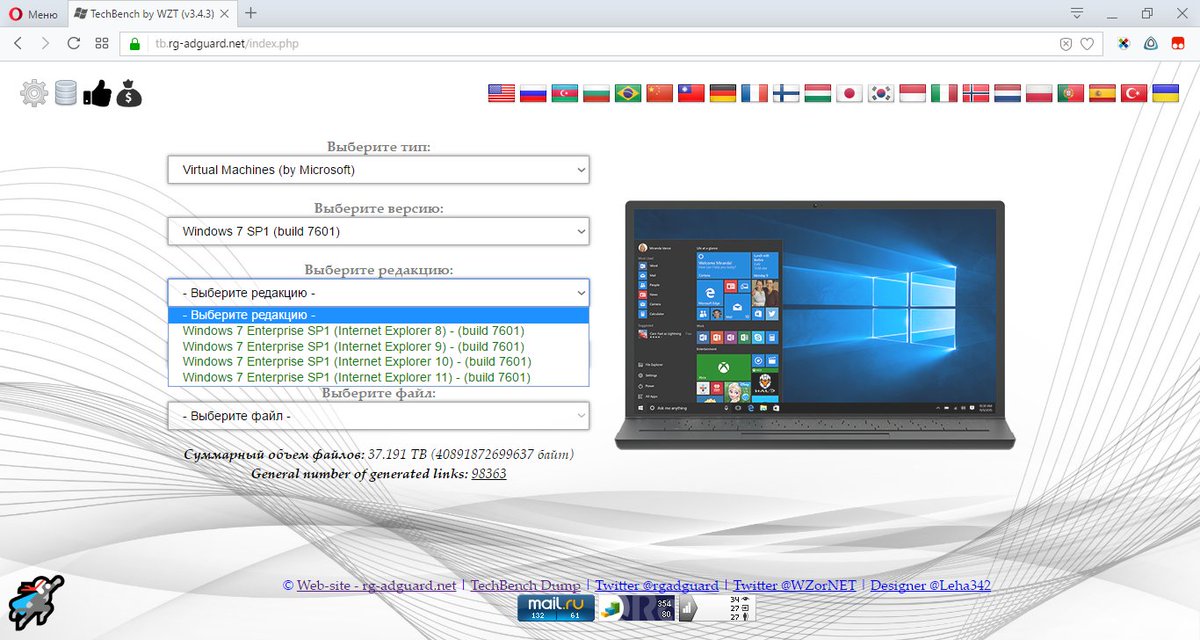Select Windows 7 Enterprise SP1 Internet Explorer 11 option
Screen dimensions: 1200x640
[x=379, y=377]
